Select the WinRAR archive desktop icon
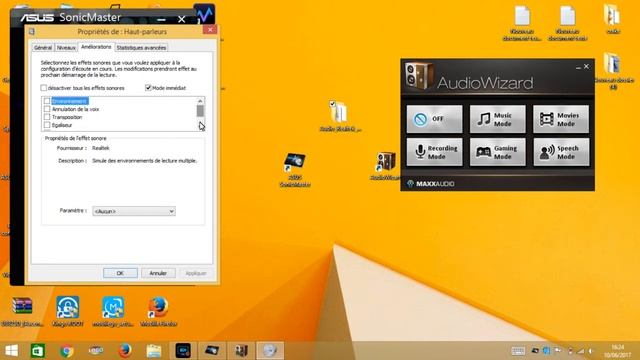640x360 pixels. (x=22, y=312)
